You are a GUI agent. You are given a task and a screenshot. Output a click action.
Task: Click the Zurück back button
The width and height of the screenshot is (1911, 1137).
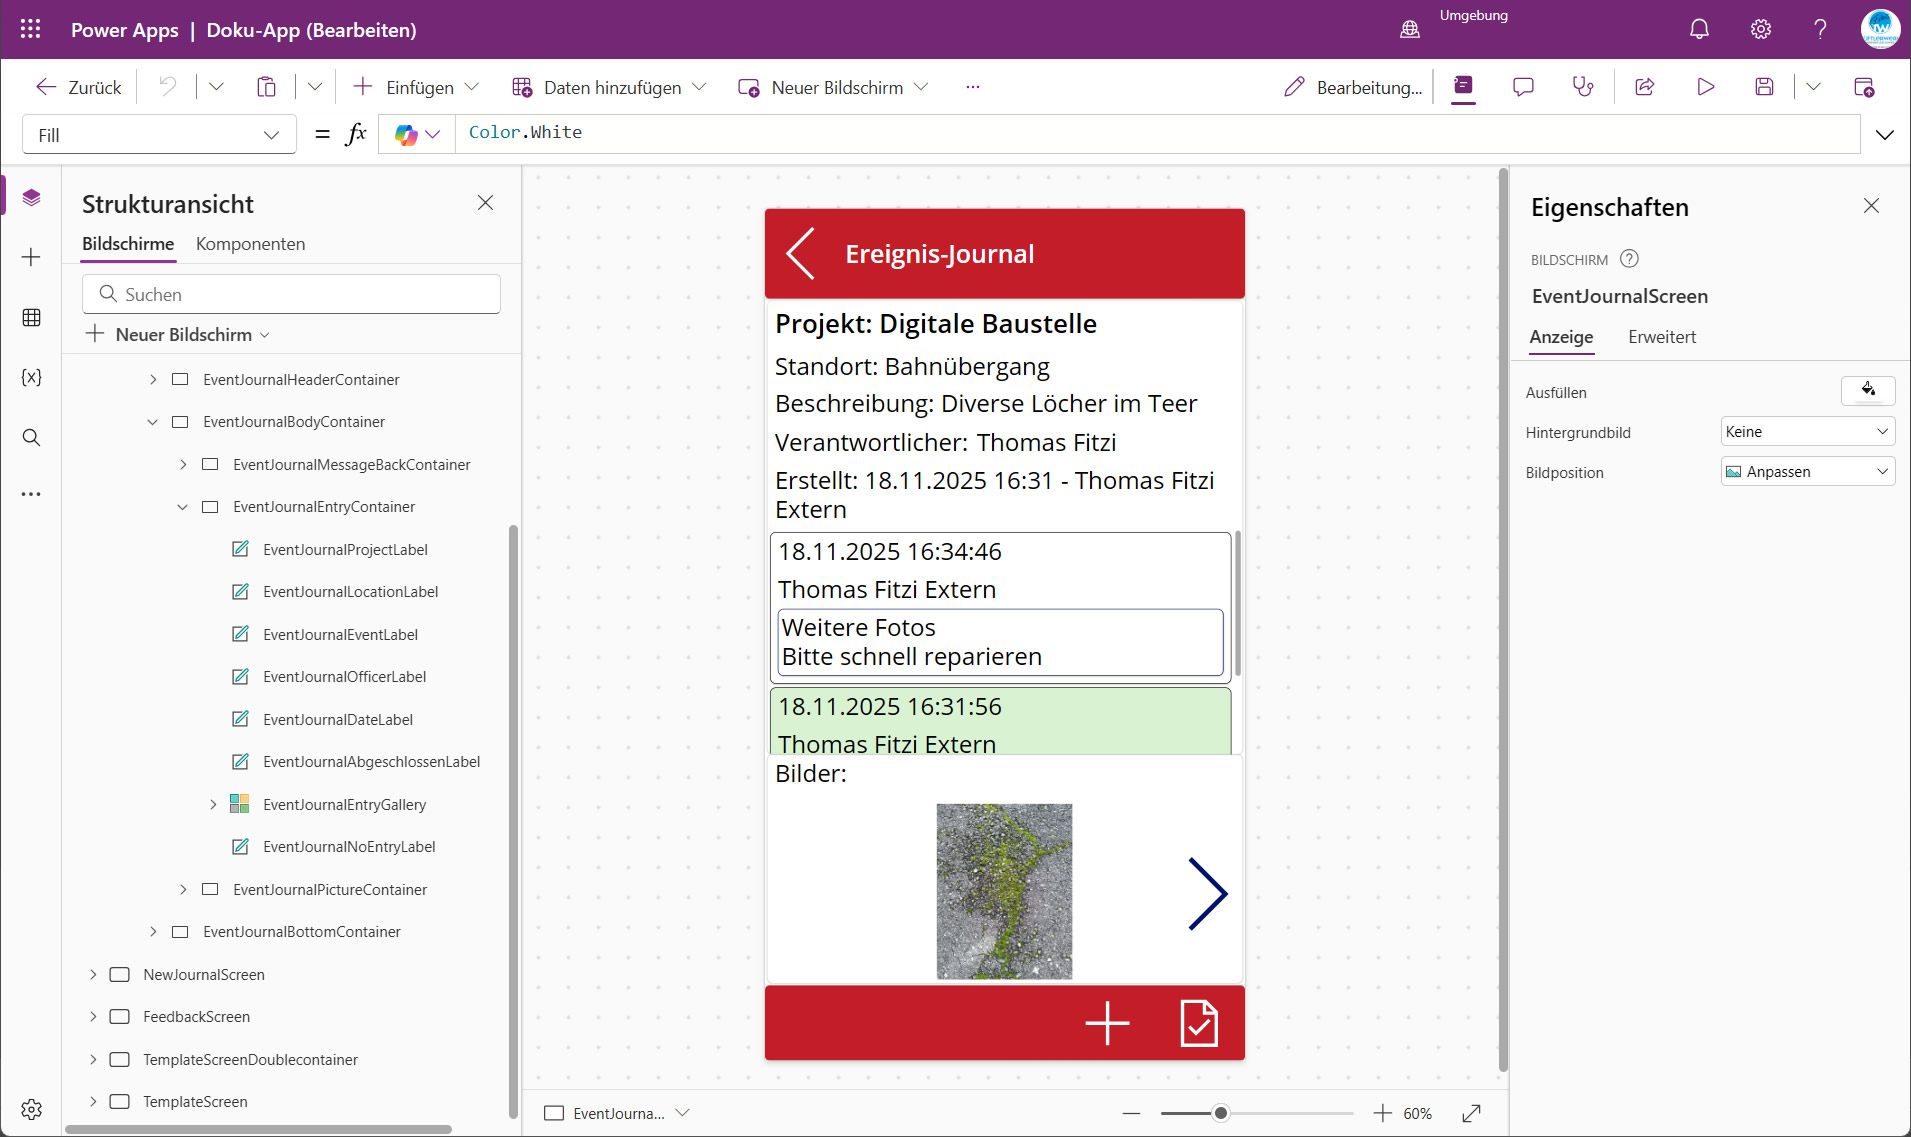79,87
